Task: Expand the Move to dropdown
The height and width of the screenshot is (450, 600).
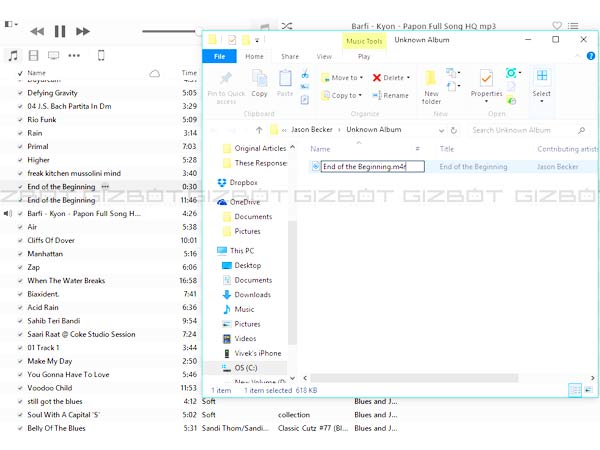Action: tap(347, 77)
